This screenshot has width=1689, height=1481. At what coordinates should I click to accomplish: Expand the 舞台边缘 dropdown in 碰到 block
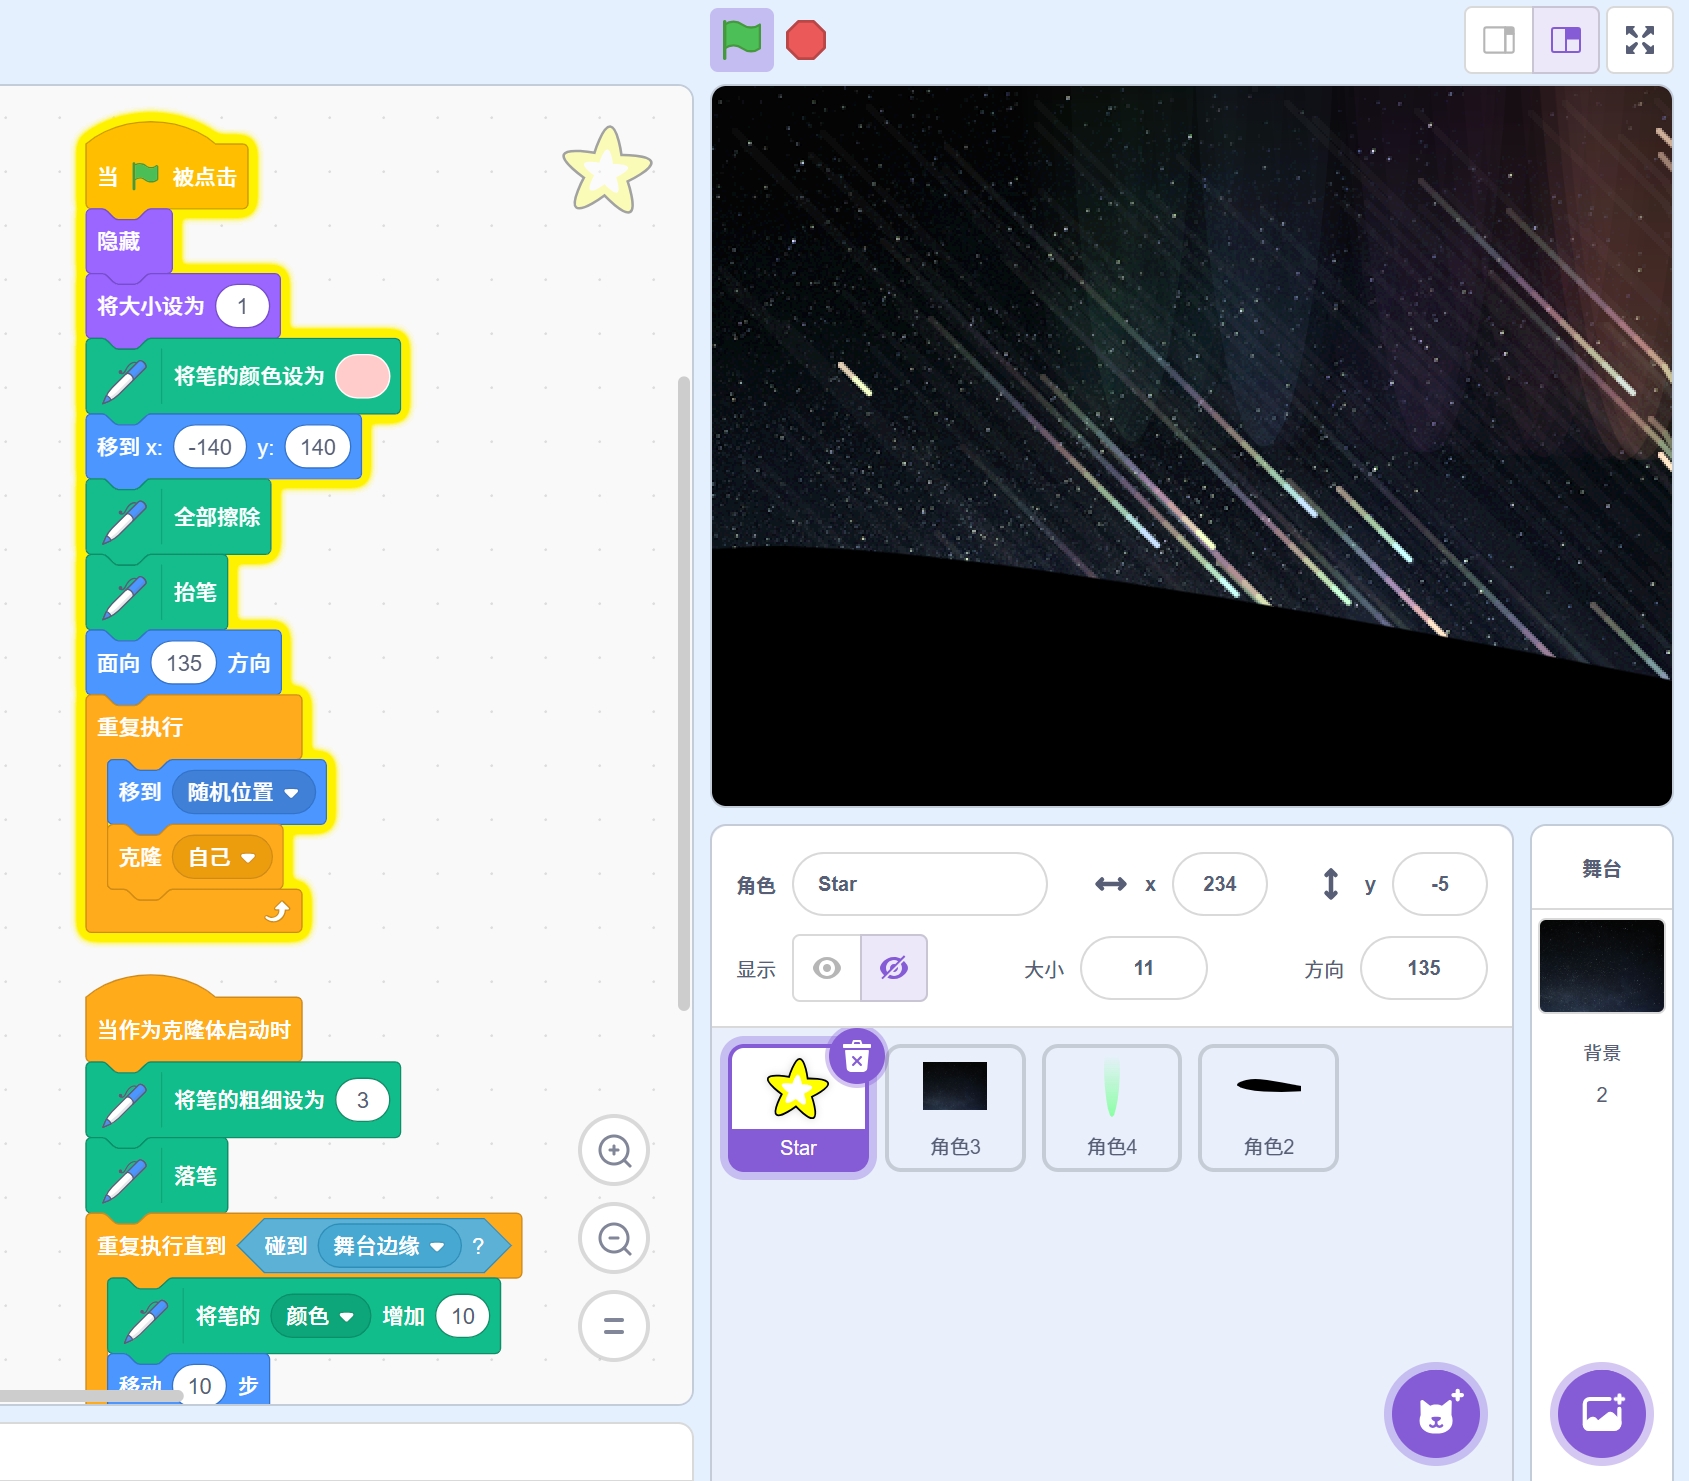click(x=437, y=1247)
